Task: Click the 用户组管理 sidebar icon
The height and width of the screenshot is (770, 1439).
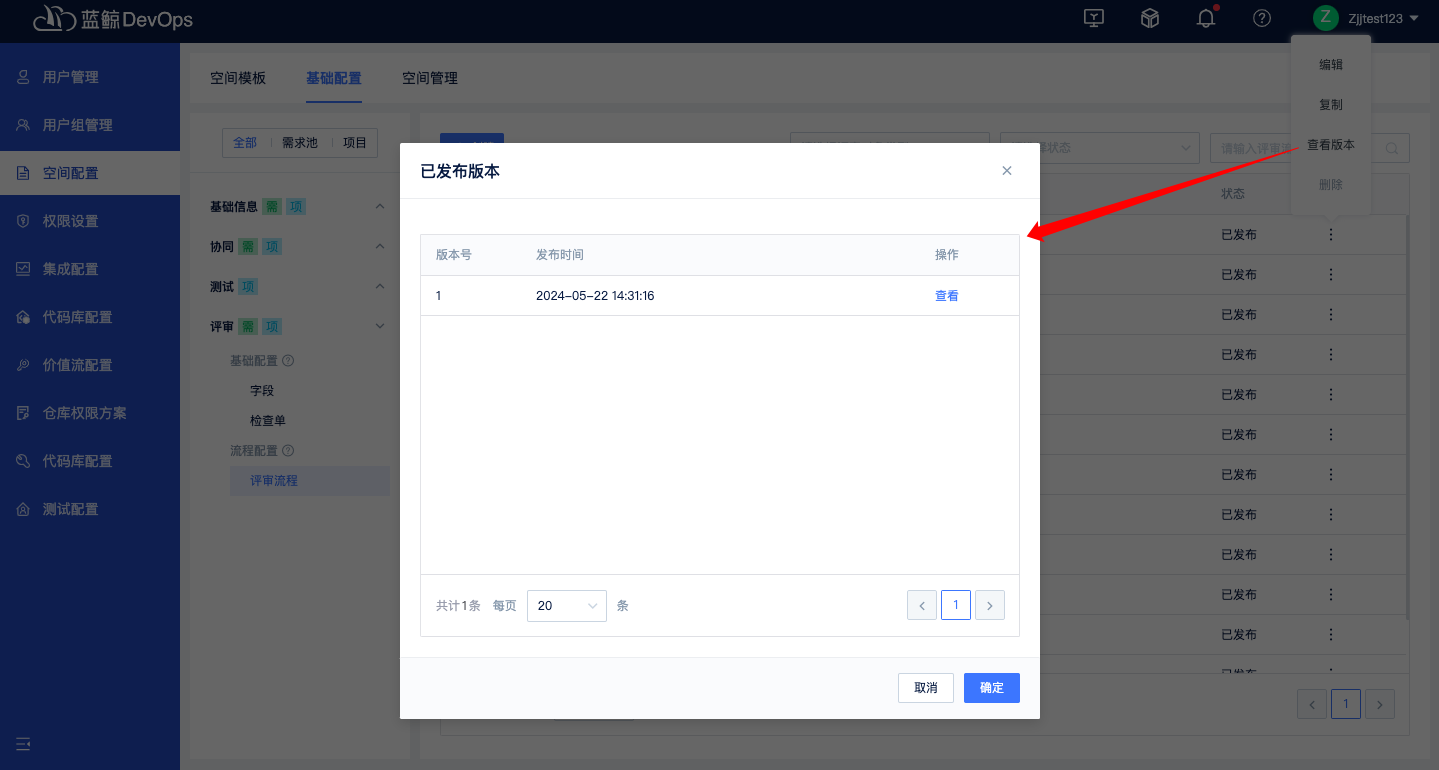Action: pyautogui.click(x=23, y=125)
